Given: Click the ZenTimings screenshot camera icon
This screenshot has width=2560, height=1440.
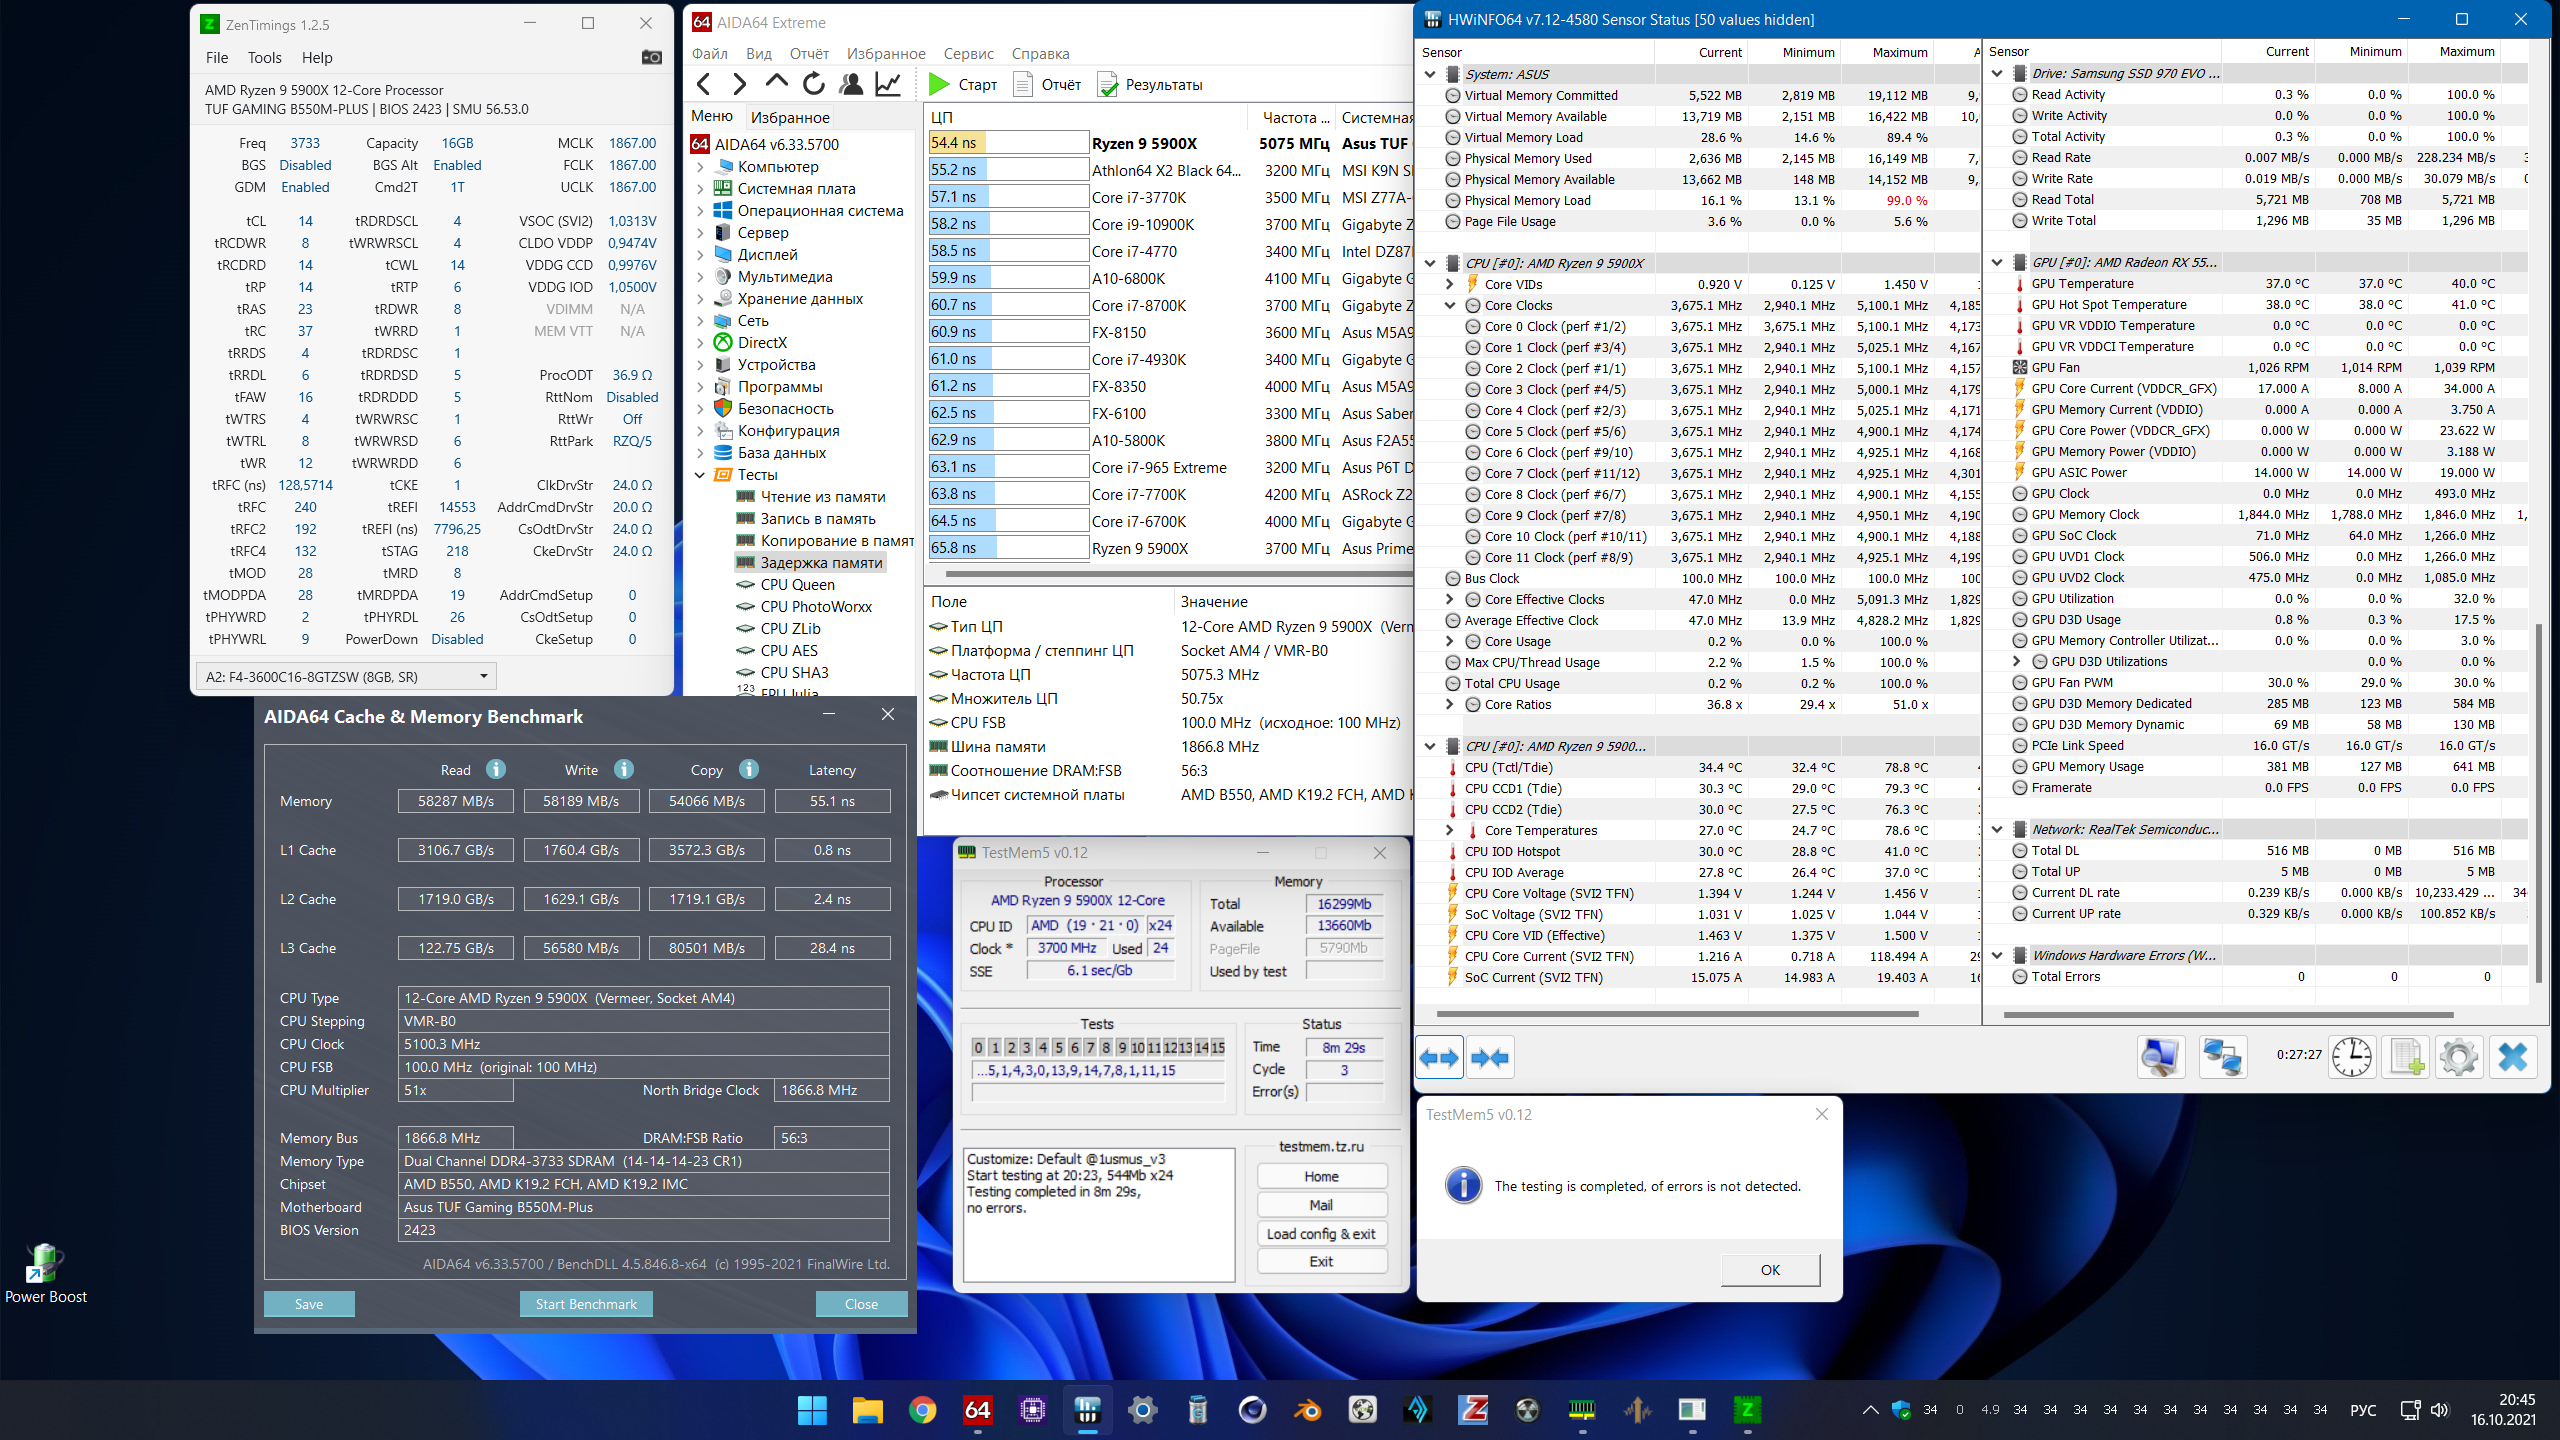Looking at the screenshot, I should point(651,57).
